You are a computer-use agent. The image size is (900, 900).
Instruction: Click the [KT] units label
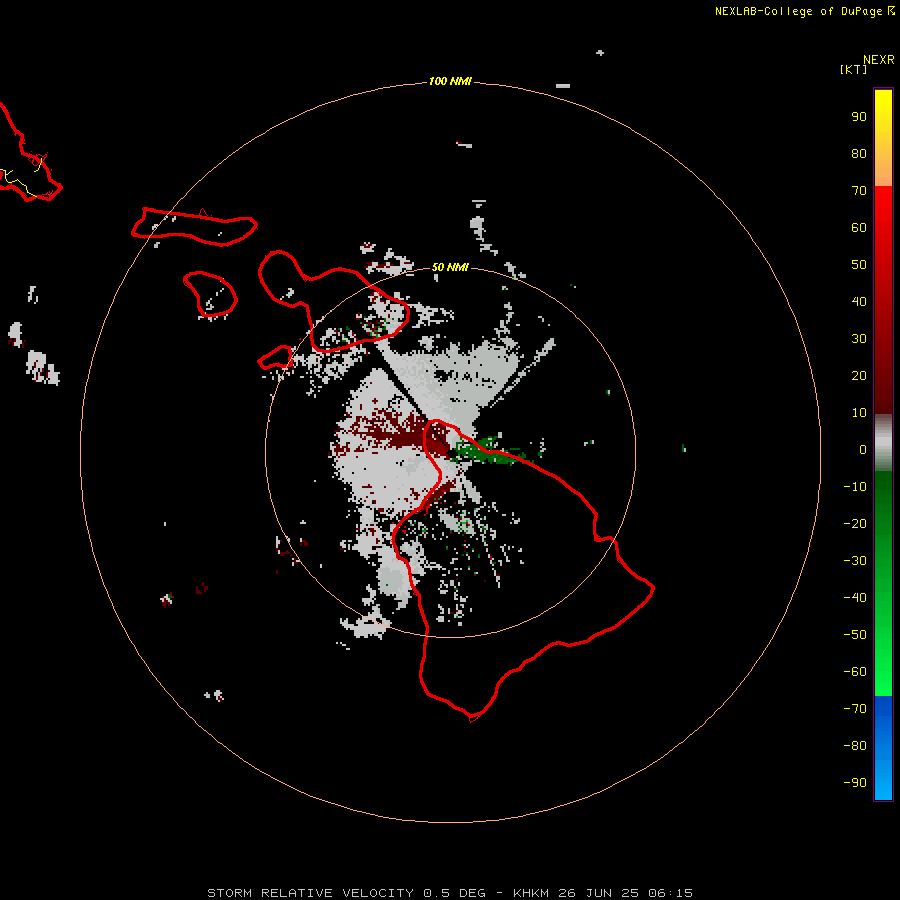coord(854,69)
